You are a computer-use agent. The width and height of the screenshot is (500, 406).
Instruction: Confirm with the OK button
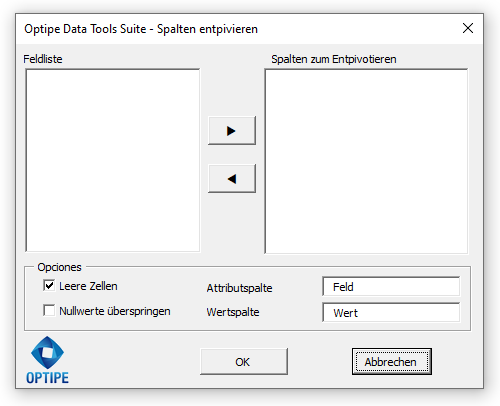(244, 362)
